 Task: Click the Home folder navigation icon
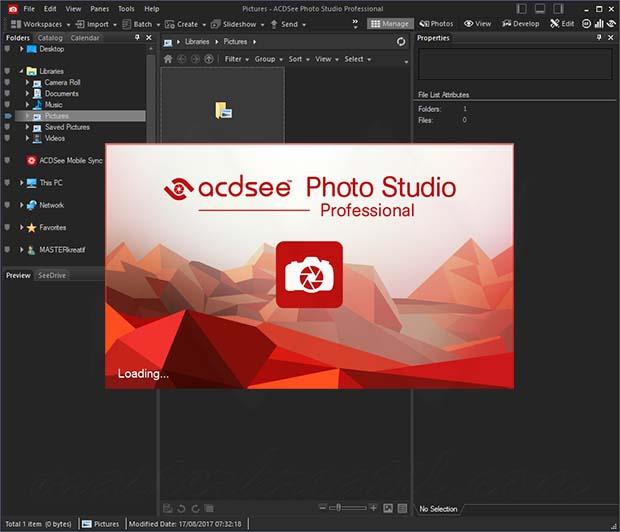pyautogui.click(x=168, y=59)
